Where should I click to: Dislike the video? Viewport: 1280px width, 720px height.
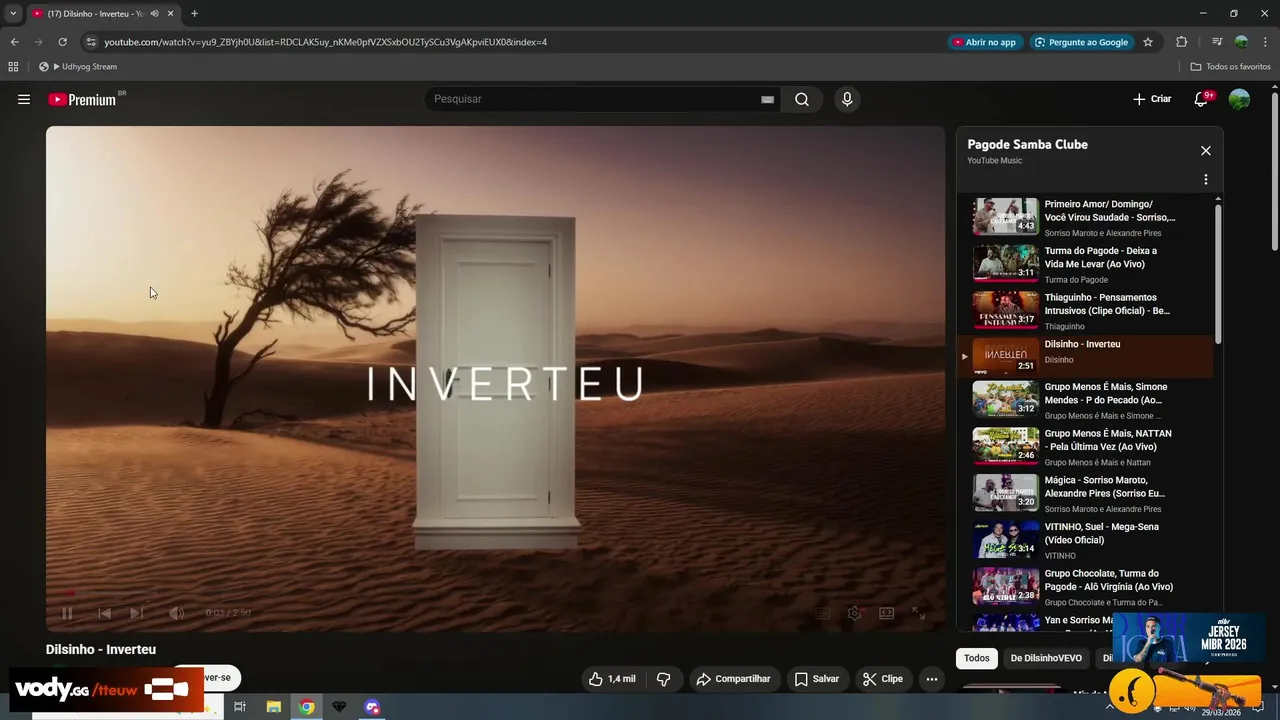[x=663, y=679]
